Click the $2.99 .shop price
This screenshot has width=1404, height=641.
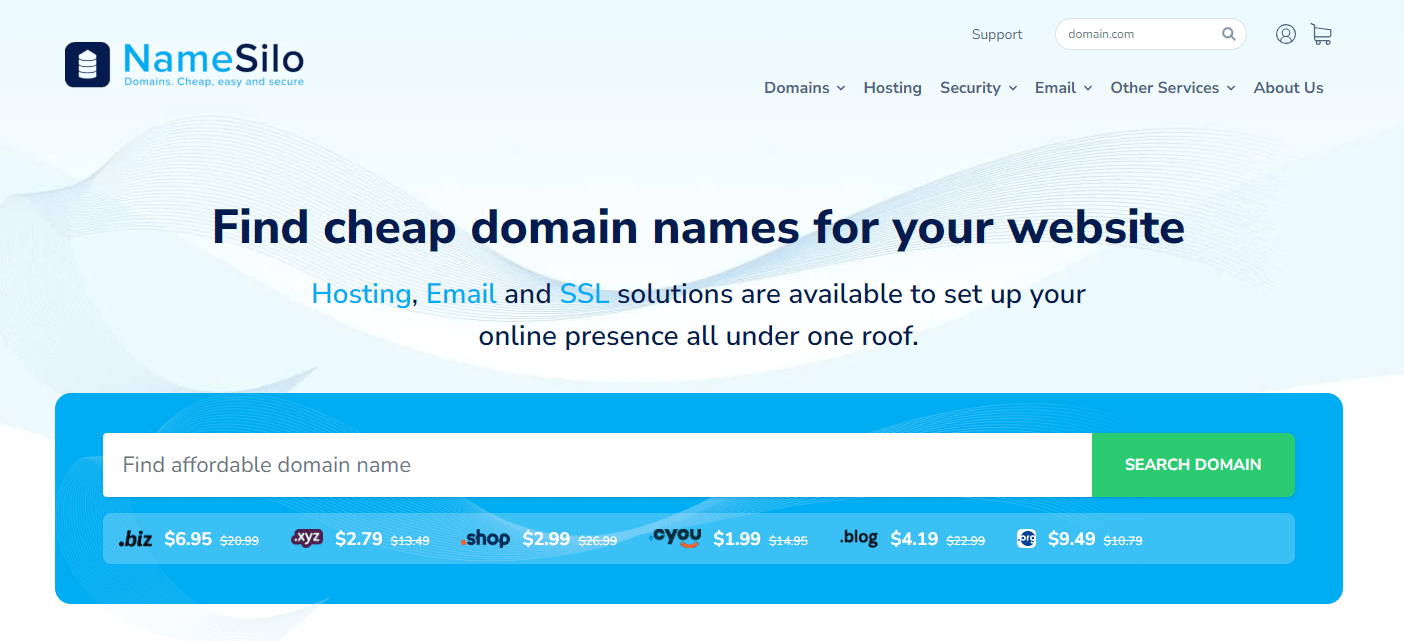(546, 539)
